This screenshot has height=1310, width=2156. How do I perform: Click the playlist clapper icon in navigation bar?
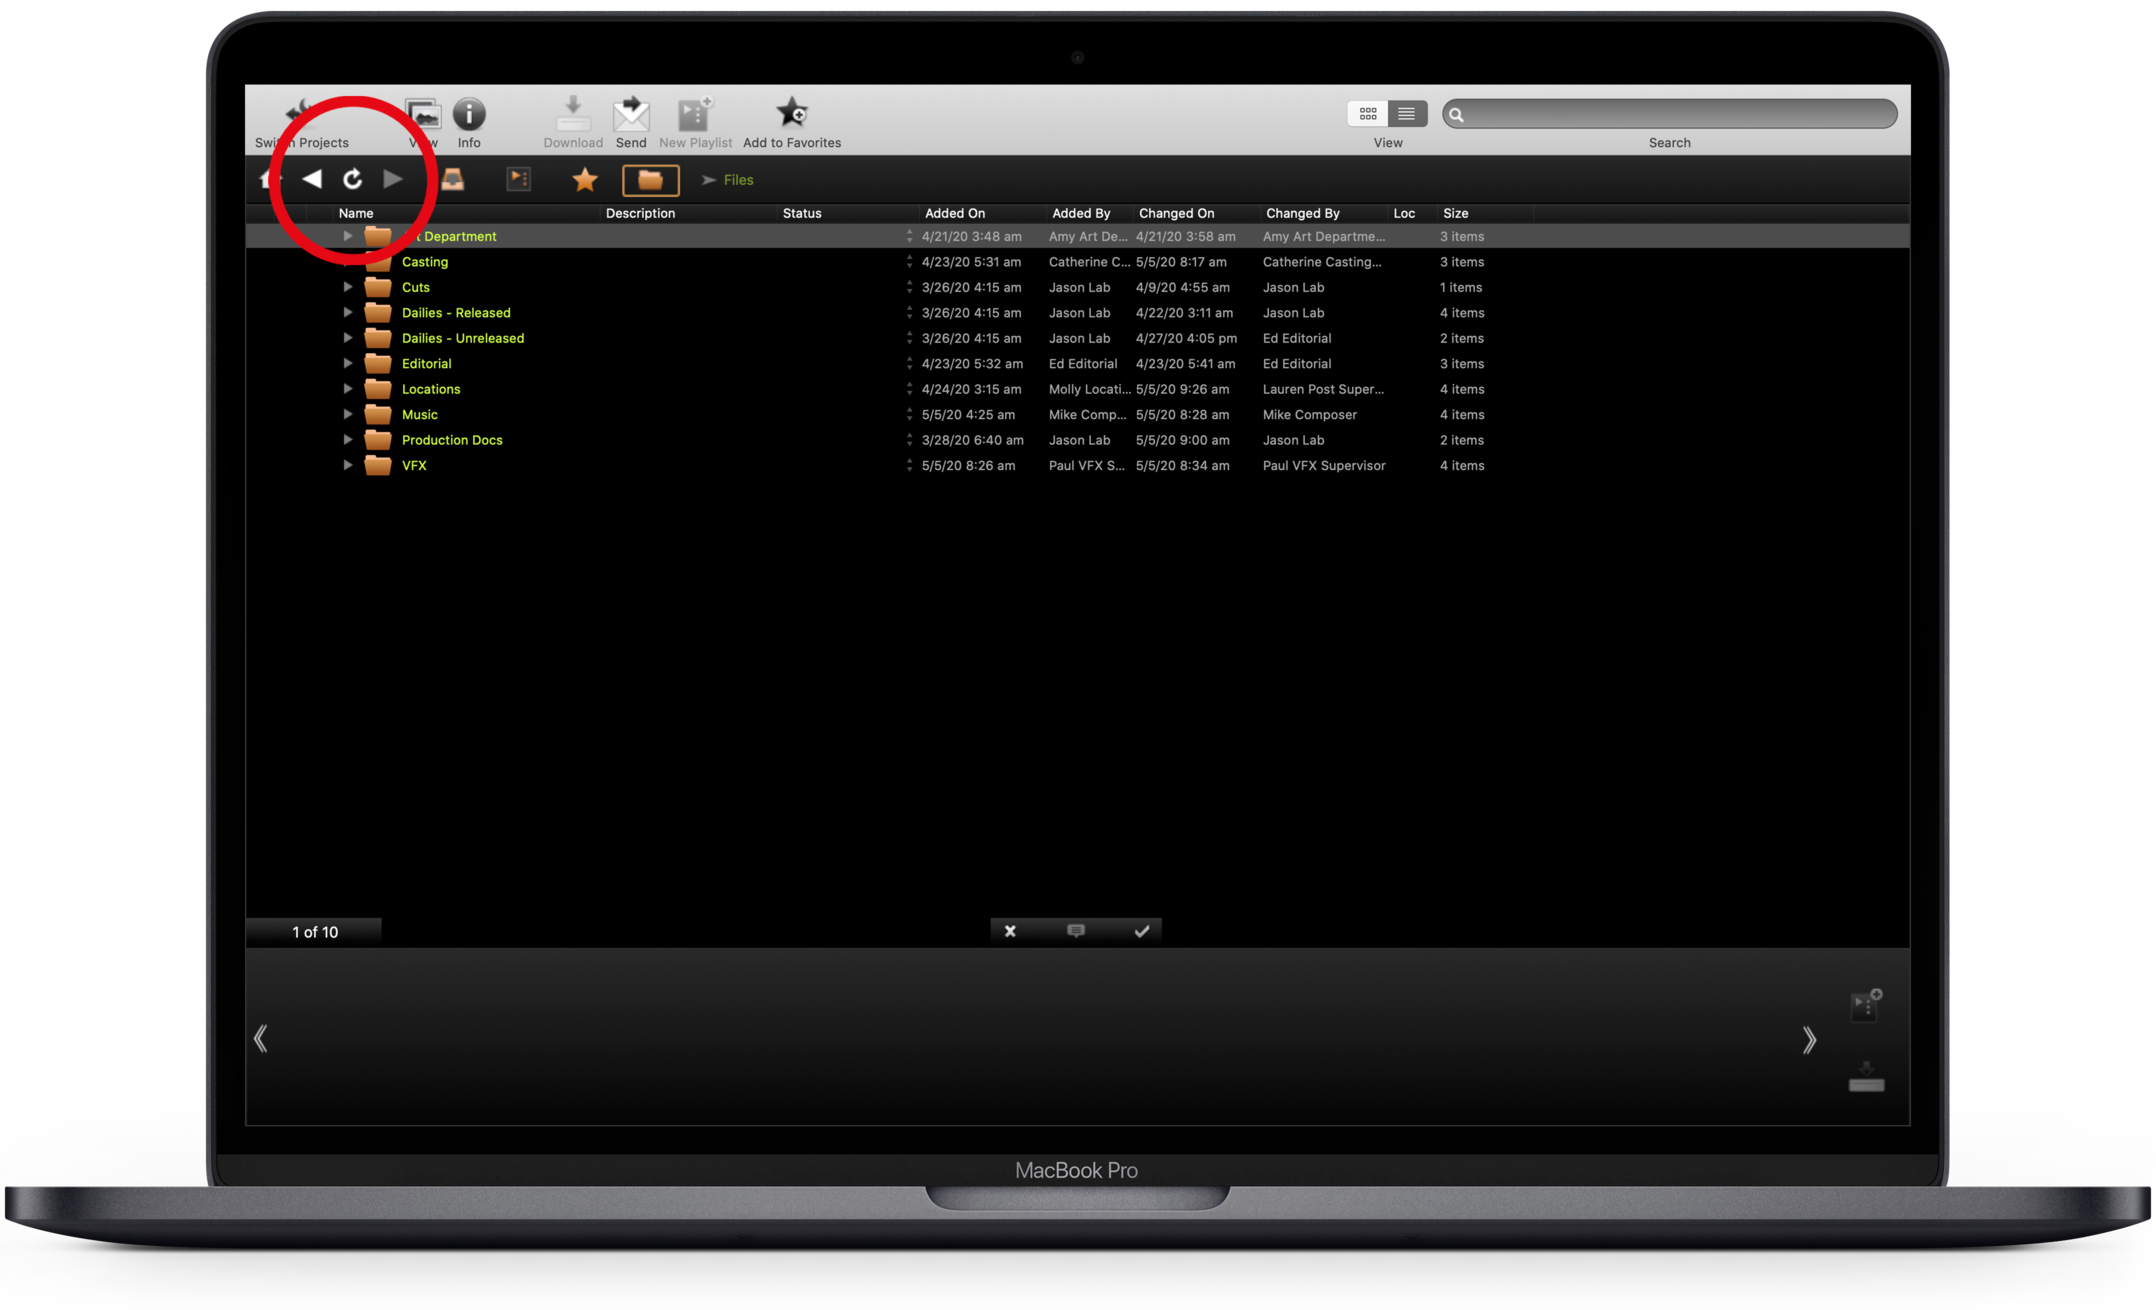518,180
